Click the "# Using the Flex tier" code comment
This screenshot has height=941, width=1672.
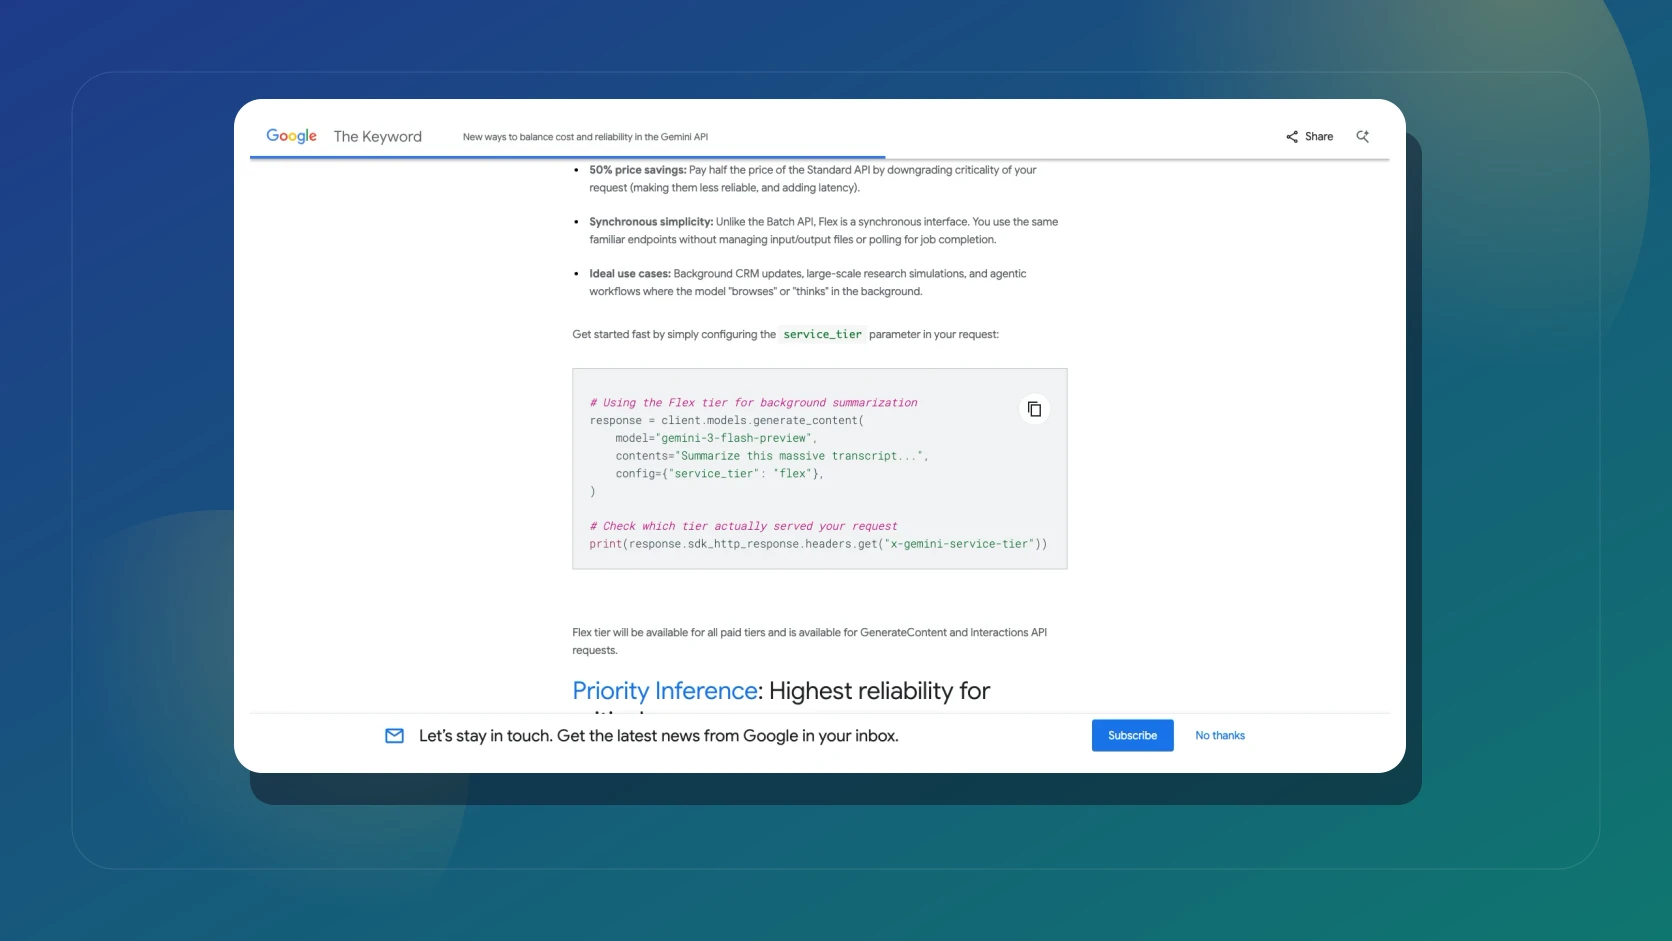point(753,403)
